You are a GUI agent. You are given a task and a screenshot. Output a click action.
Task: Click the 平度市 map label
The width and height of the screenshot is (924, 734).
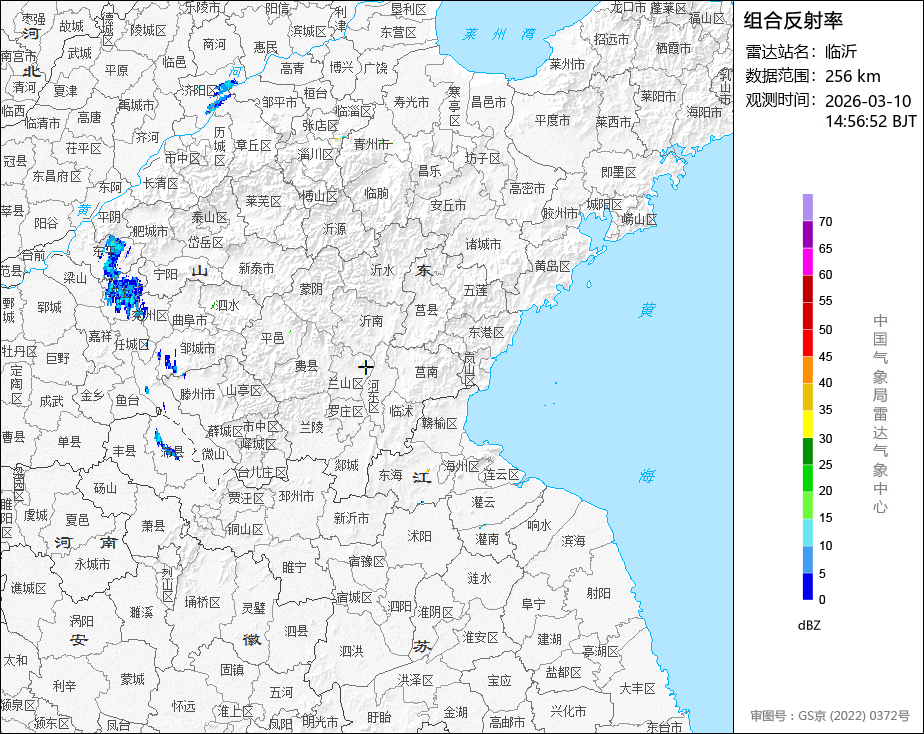(x=552, y=120)
